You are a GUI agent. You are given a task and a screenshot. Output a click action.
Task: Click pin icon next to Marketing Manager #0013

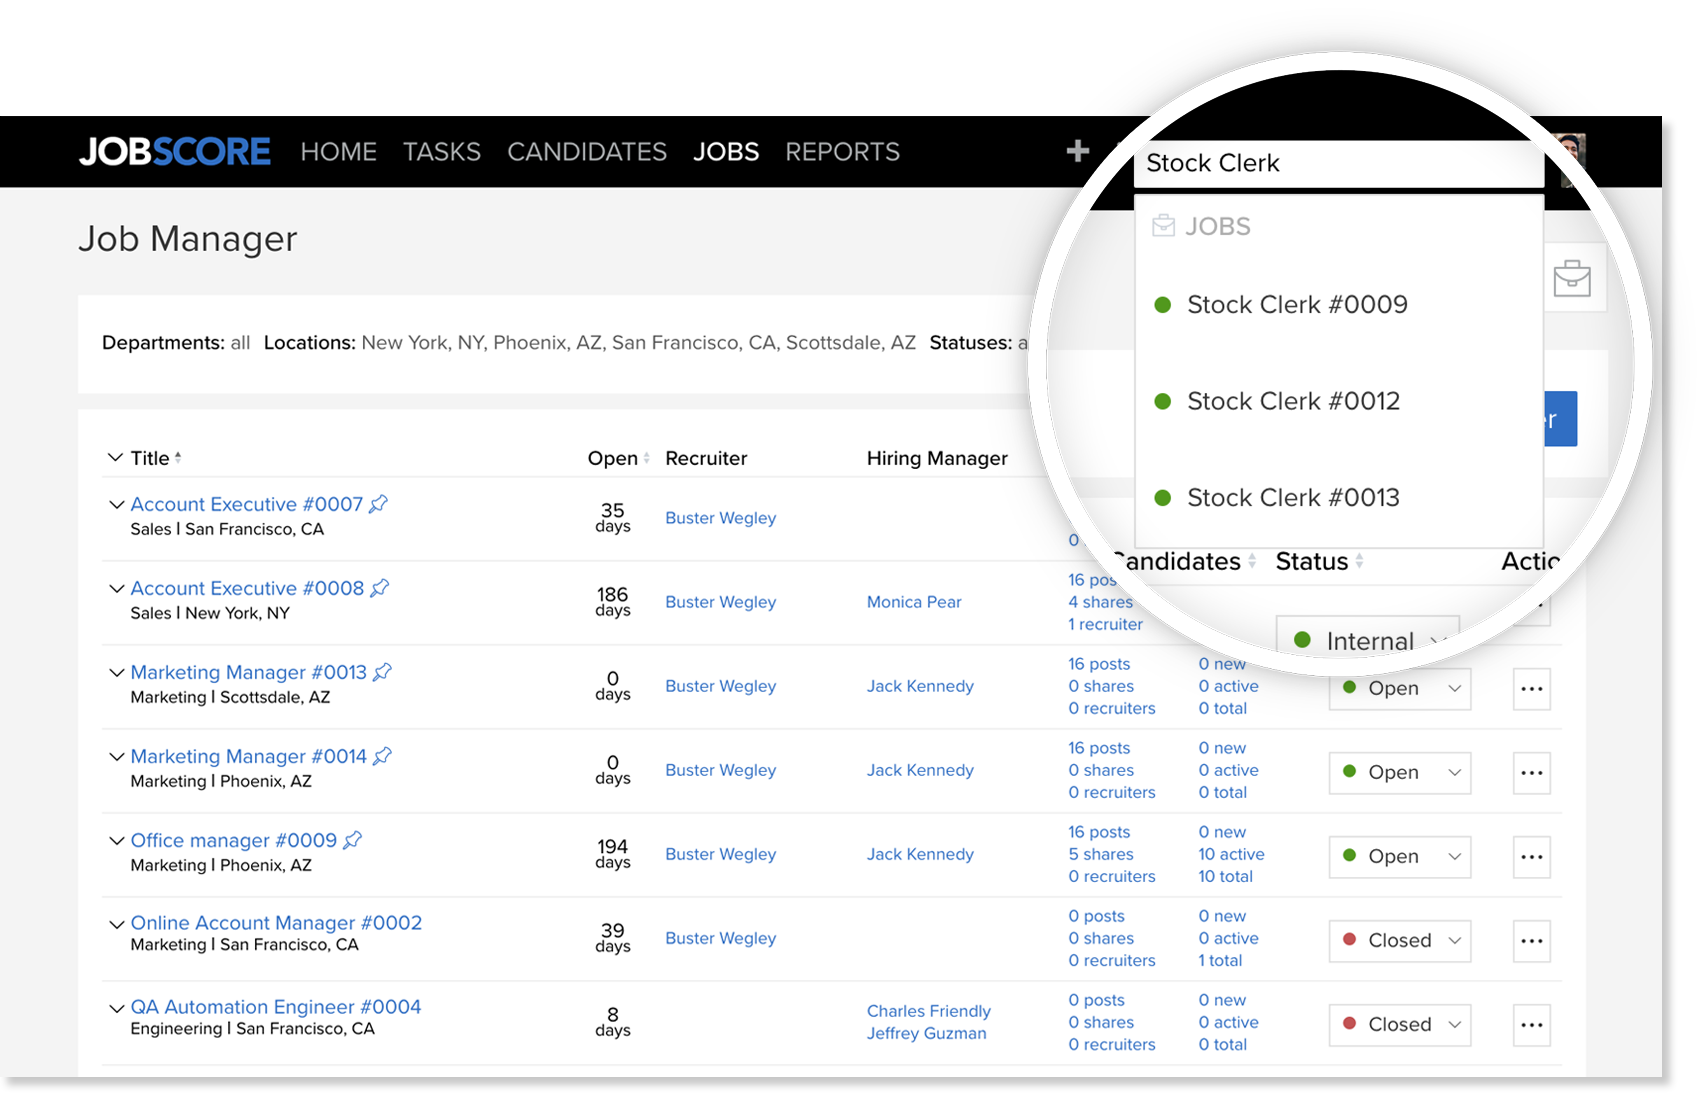(x=382, y=672)
